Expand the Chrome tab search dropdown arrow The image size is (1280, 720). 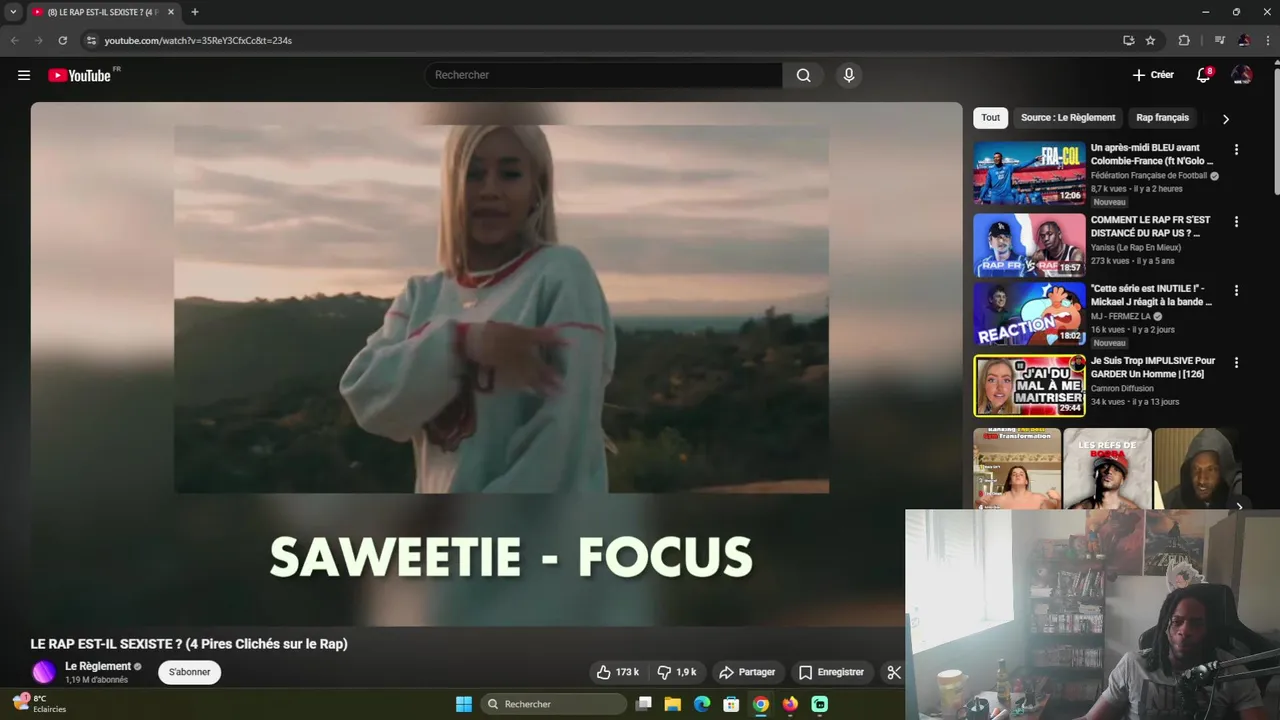coord(13,12)
